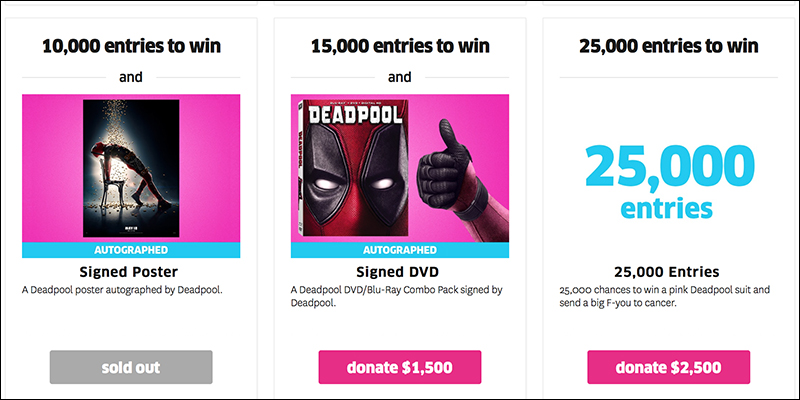Viewport: 800px width, 400px height.
Task: Click the DEADPOOL title on the DVD case
Action: pyautogui.click(x=356, y=115)
